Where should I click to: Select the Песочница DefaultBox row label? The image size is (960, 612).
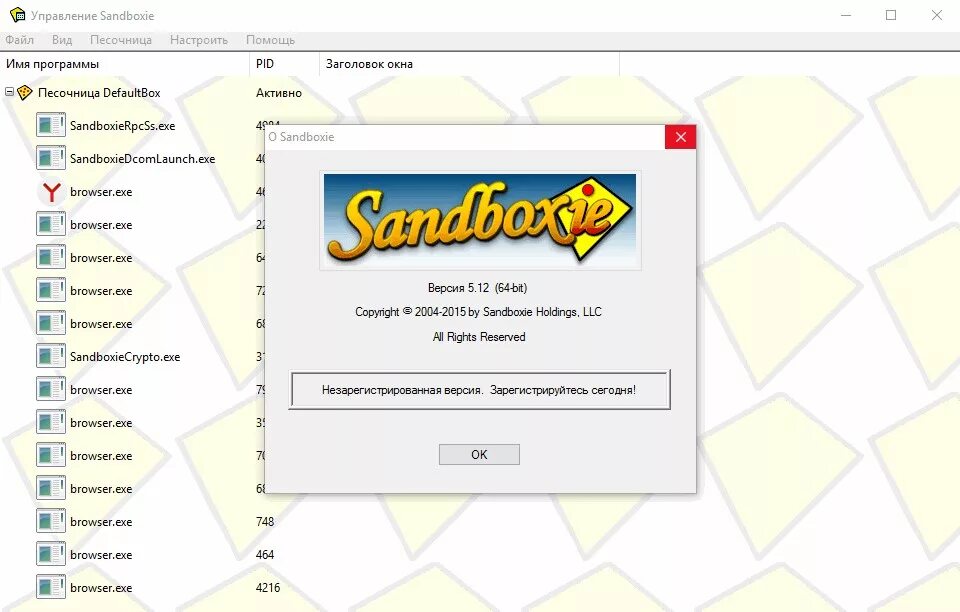99,93
